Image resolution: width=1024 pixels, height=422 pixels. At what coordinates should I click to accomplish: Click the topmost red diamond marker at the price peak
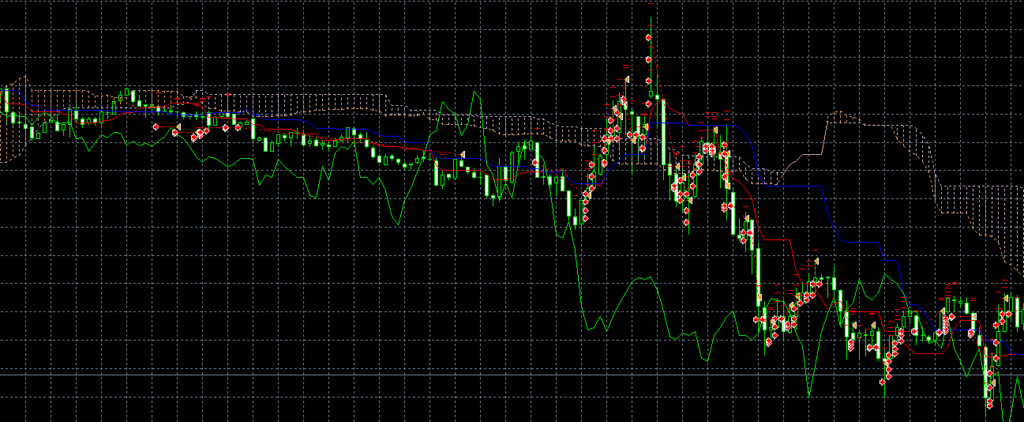click(x=649, y=38)
